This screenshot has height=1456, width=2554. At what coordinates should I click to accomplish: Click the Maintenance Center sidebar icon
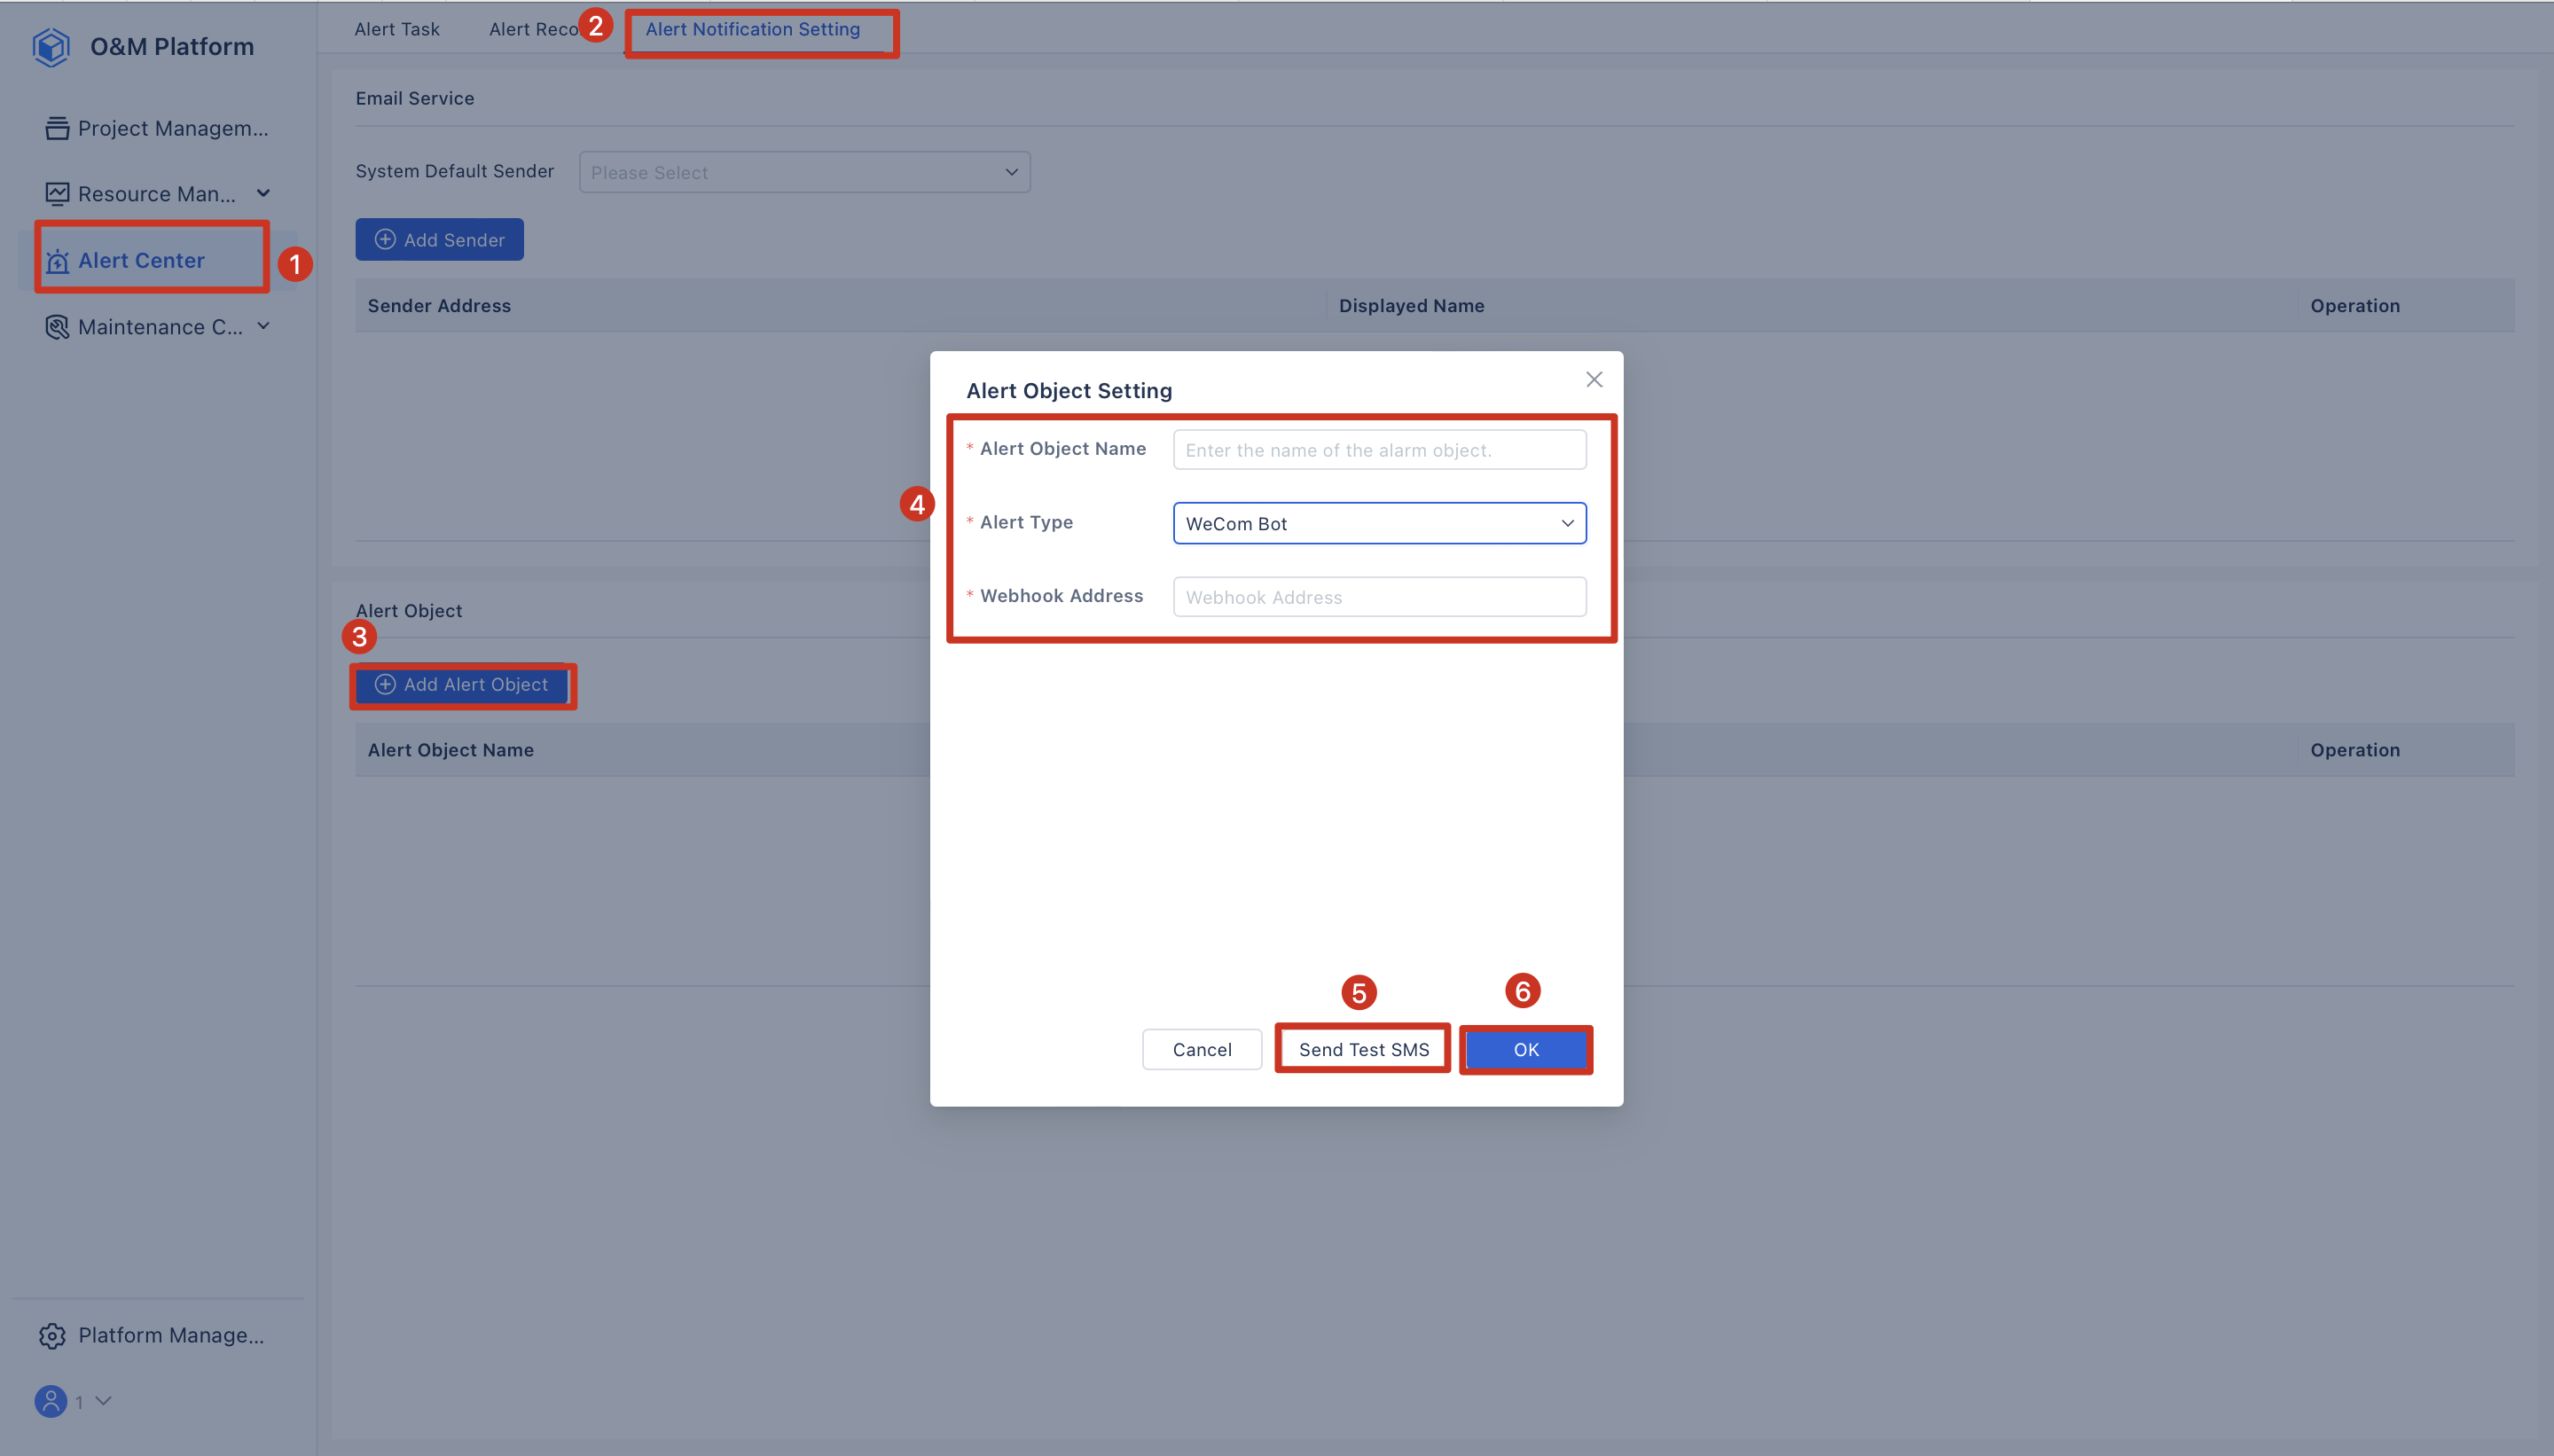pyautogui.click(x=57, y=327)
